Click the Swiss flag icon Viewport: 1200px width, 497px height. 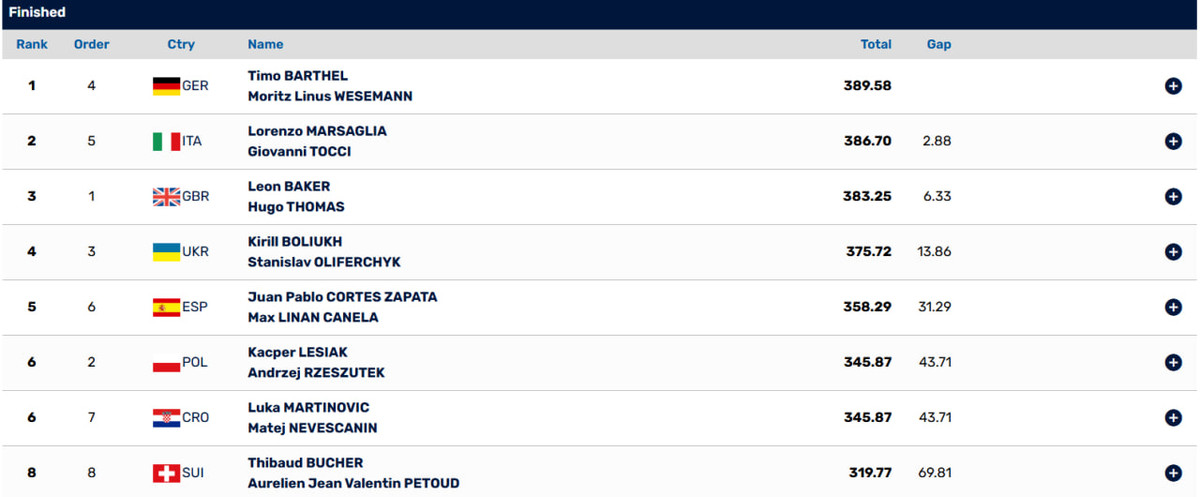point(166,473)
